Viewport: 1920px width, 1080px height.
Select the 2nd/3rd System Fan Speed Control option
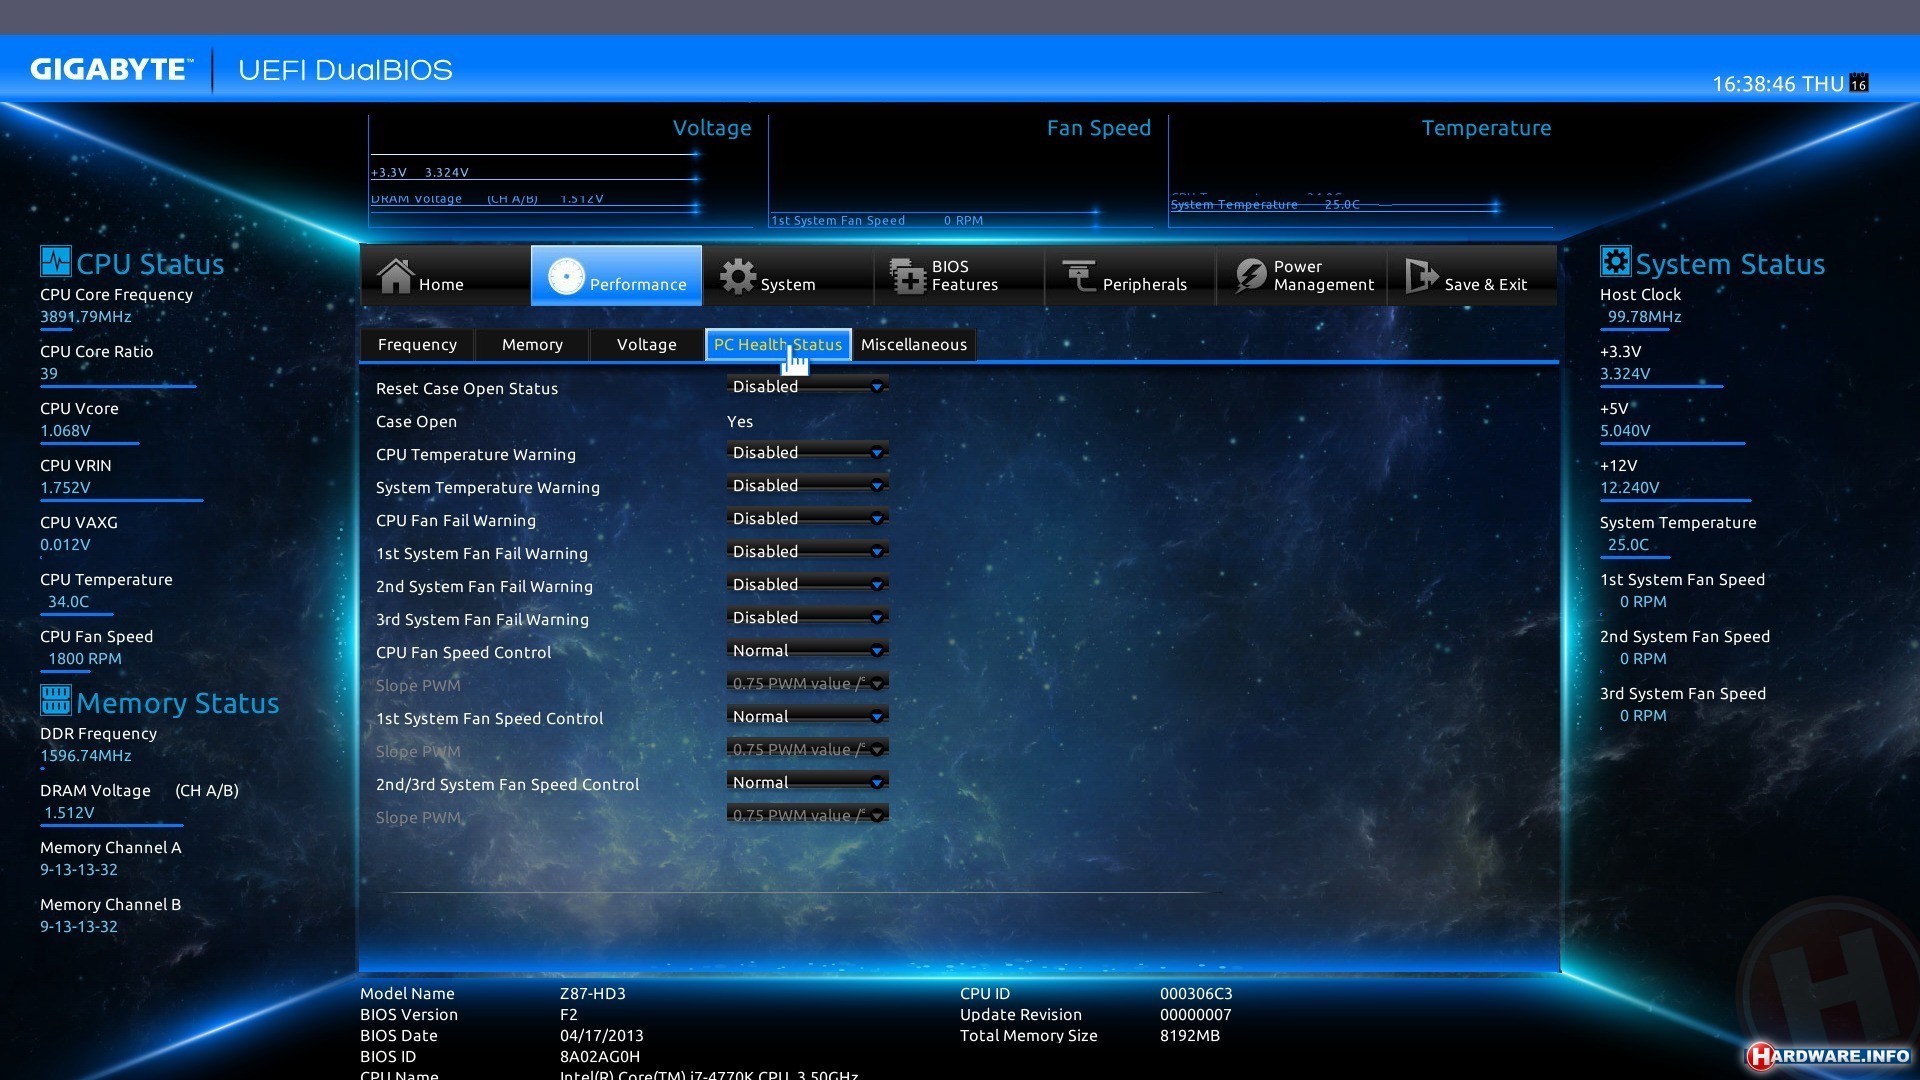(x=807, y=783)
